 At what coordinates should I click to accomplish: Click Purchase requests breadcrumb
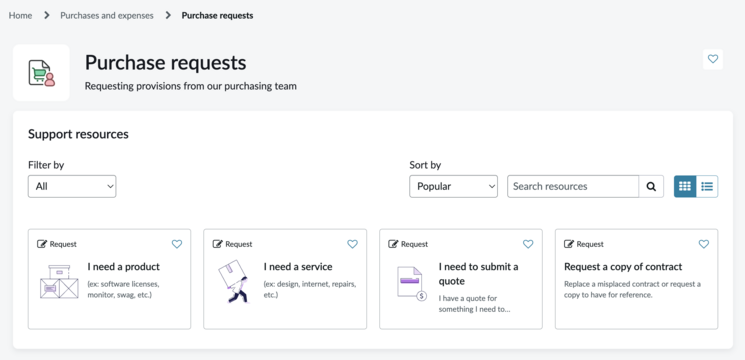click(x=217, y=16)
